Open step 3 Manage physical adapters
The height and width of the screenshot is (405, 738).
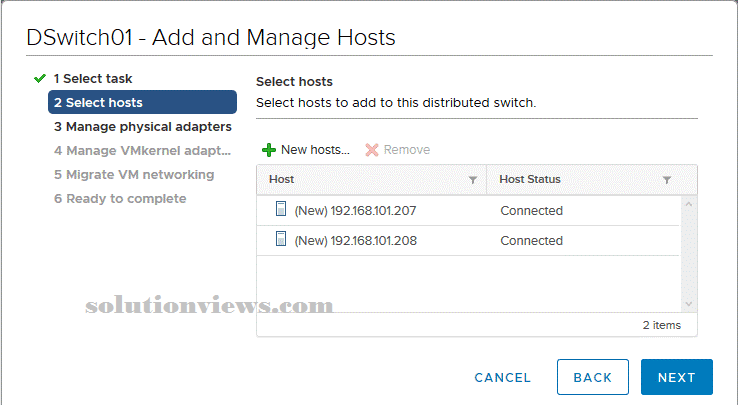tap(143, 127)
